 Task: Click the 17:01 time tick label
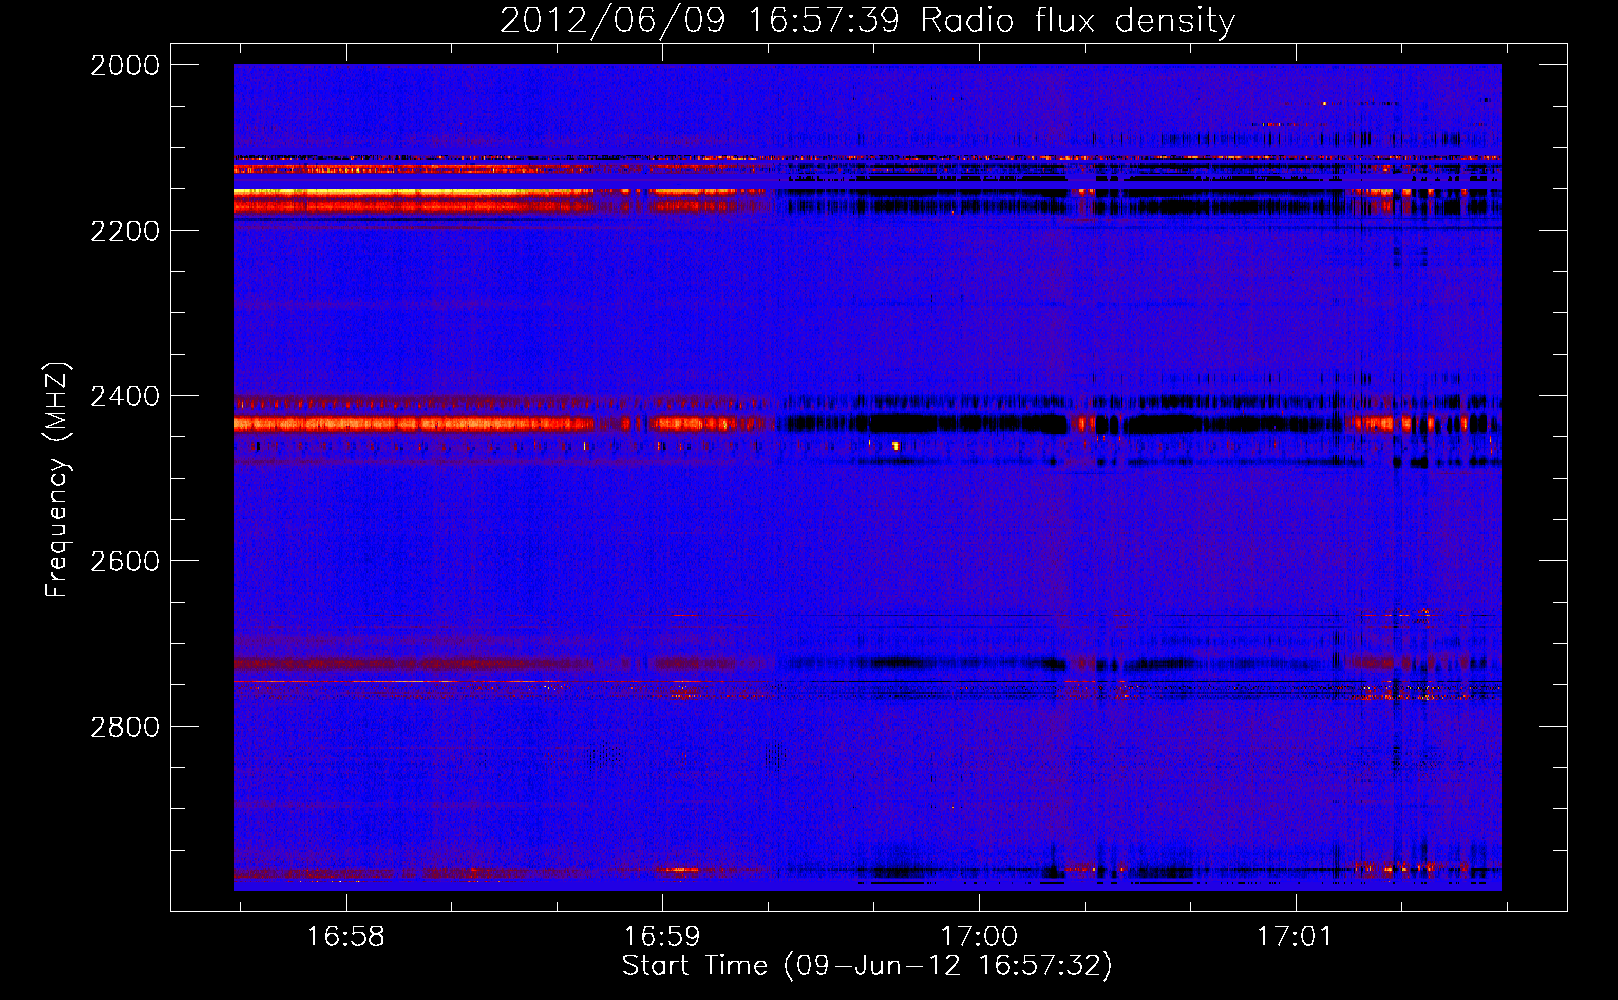[x=1295, y=937]
